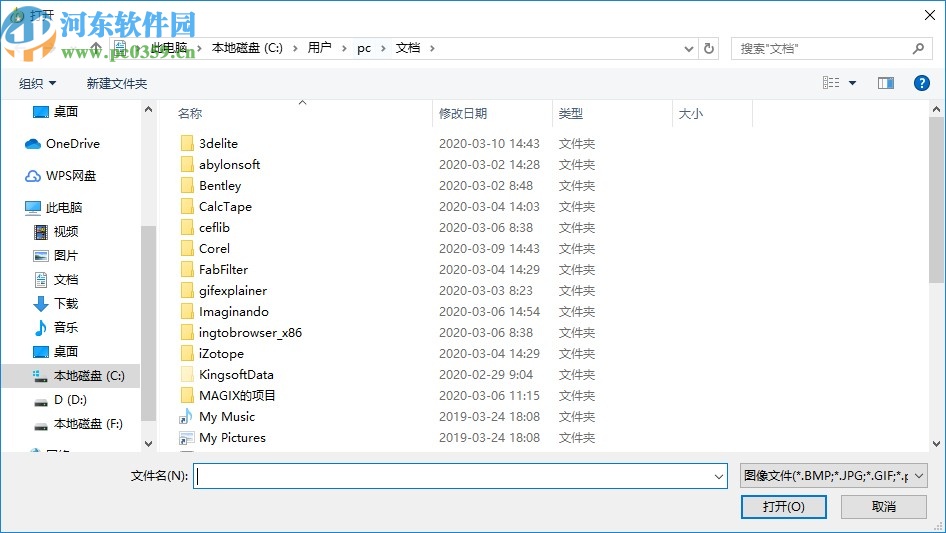The image size is (946, 533).
Task: Click the CalcTape folder icon
Action: pyautogui.click(x=187, y=206)
